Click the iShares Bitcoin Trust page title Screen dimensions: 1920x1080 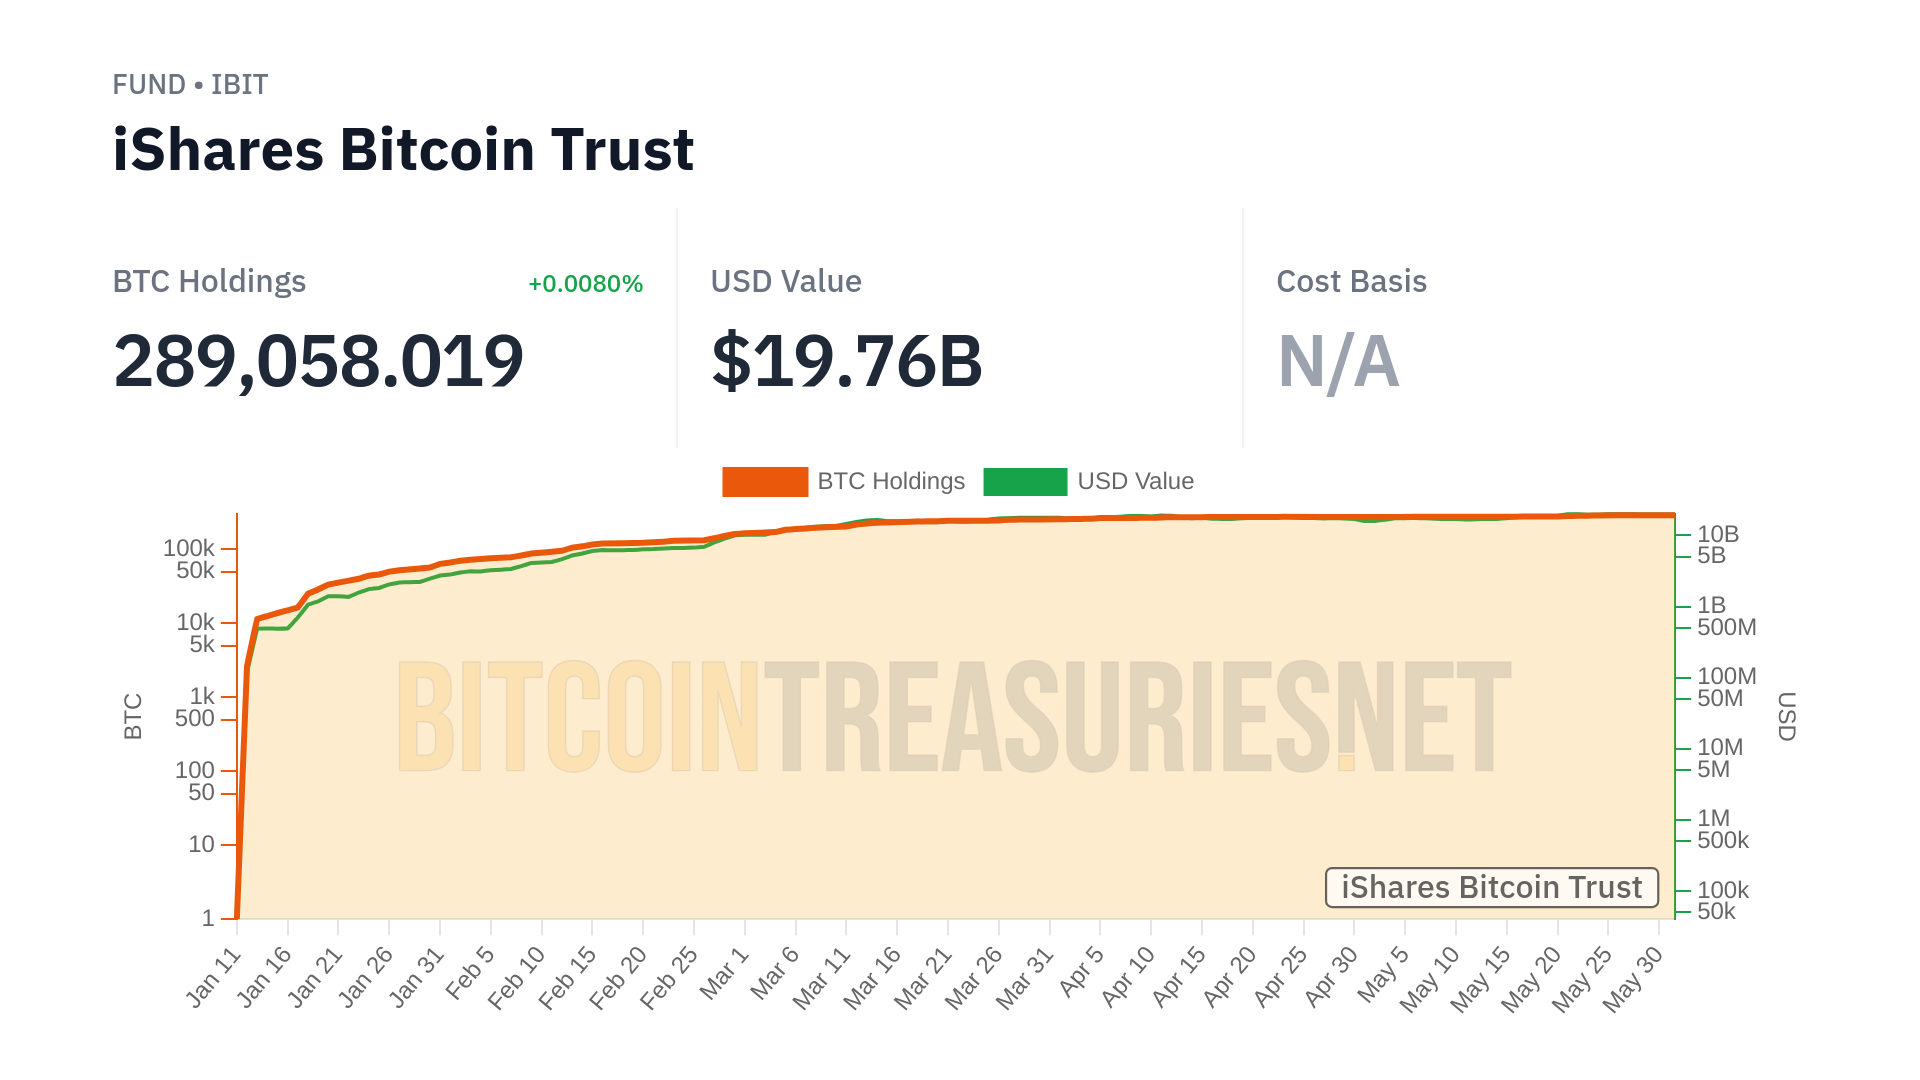tap(403, 150)
